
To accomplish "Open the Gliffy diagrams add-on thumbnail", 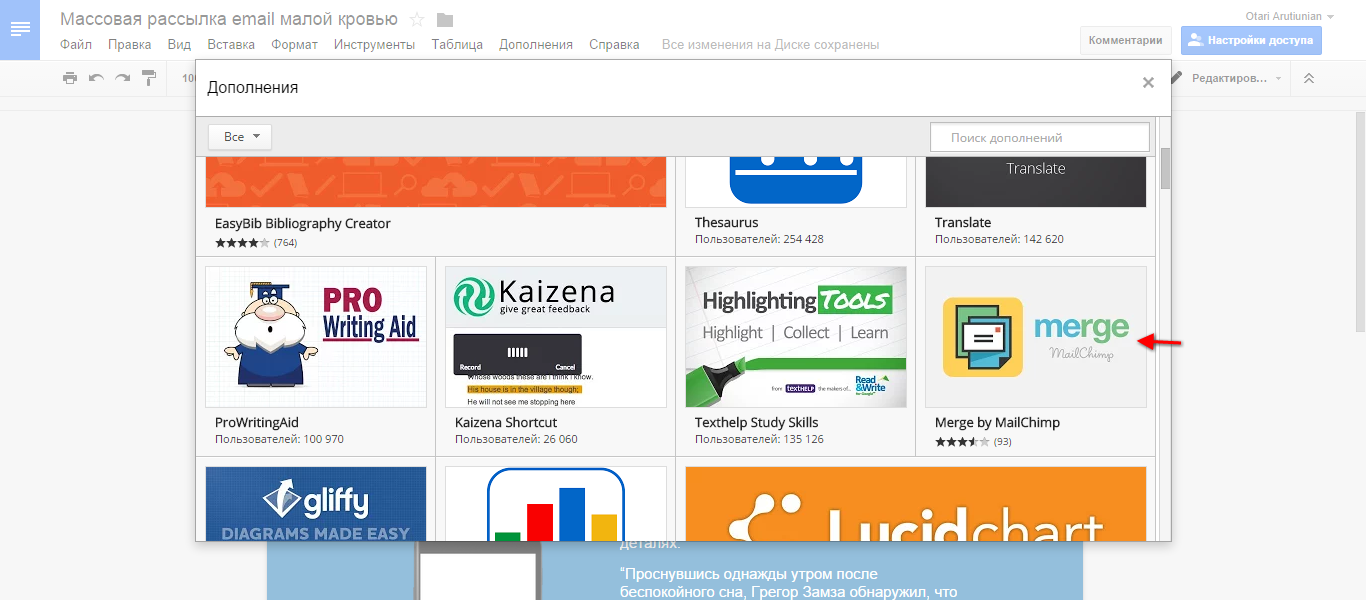I will tap(316, 503).
